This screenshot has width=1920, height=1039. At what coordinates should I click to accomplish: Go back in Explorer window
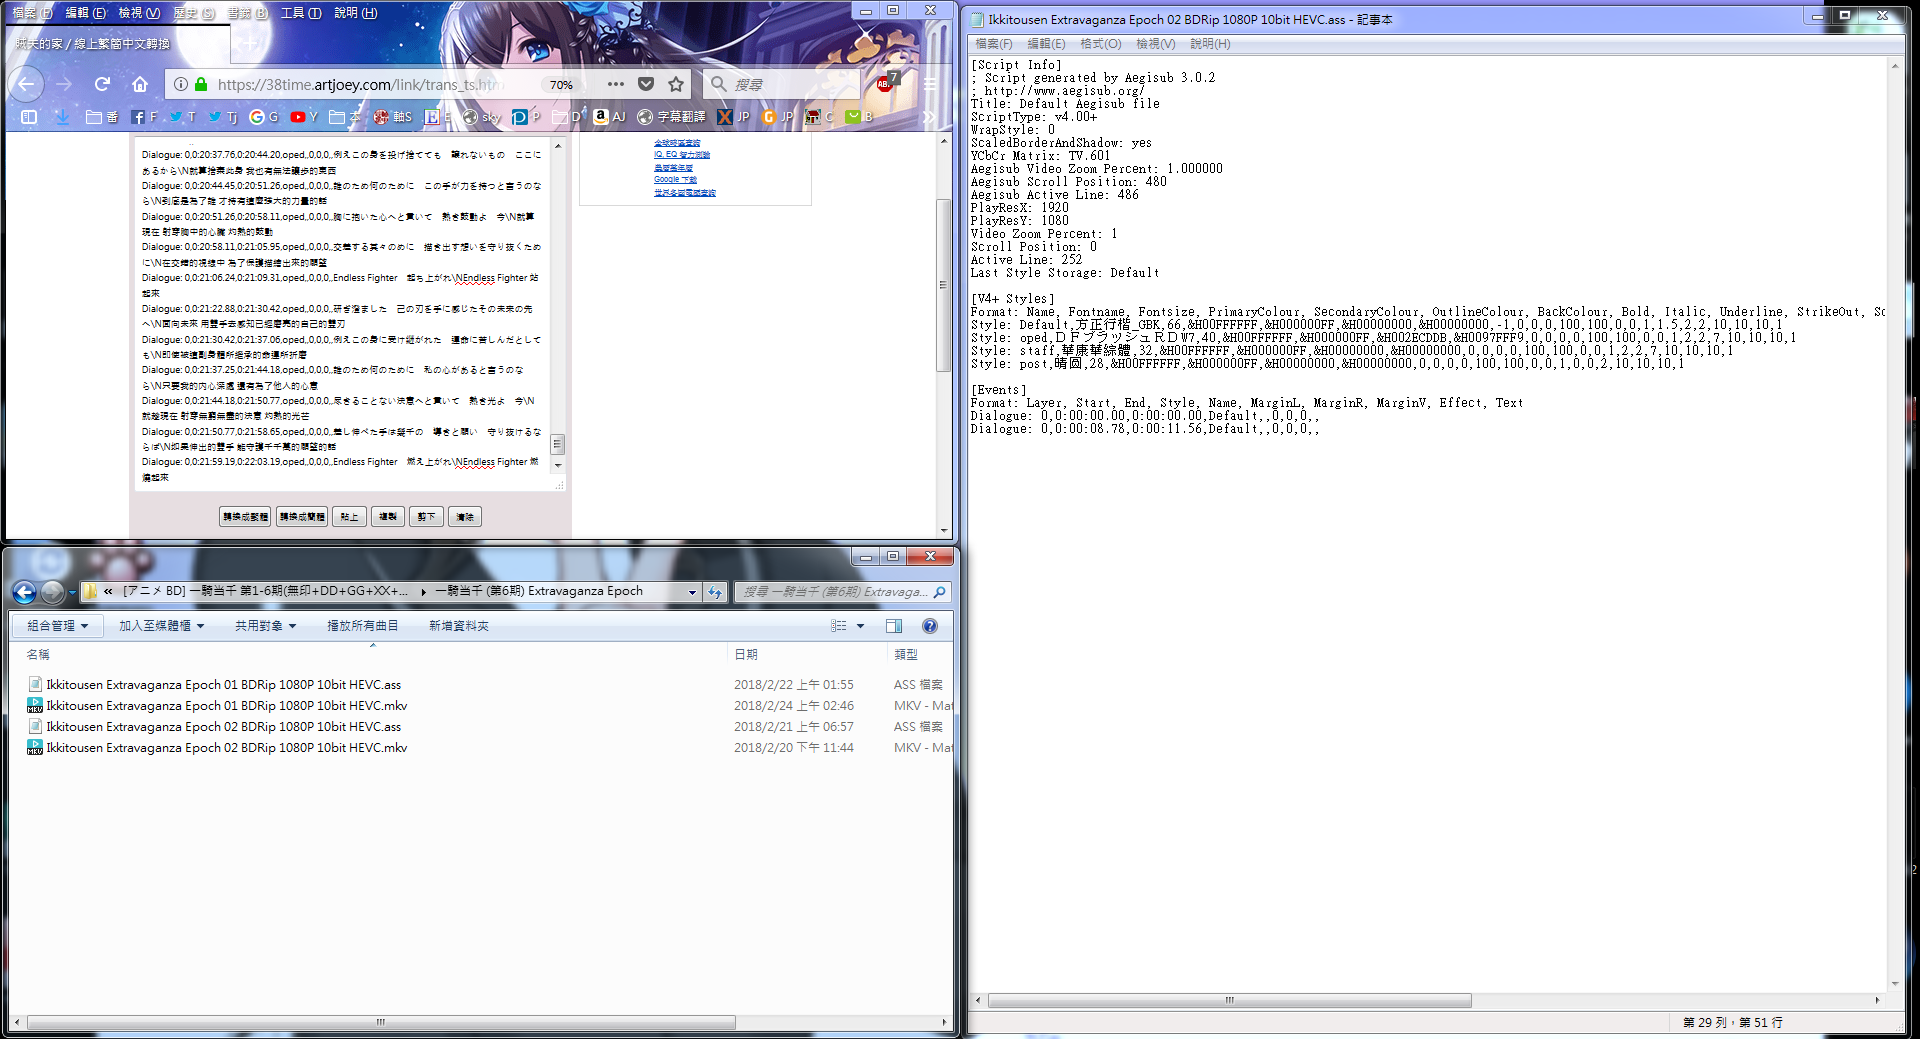(x=25, y=592)
